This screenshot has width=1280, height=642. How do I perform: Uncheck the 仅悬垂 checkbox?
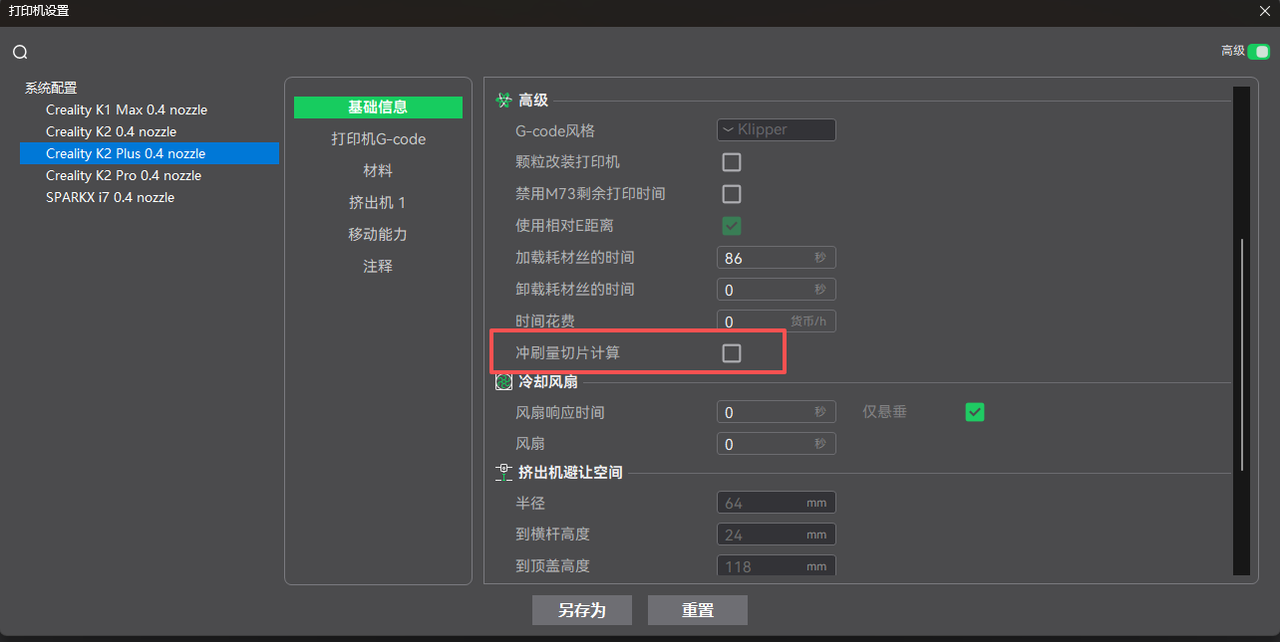pyautogui.click(x=974, y=412)
